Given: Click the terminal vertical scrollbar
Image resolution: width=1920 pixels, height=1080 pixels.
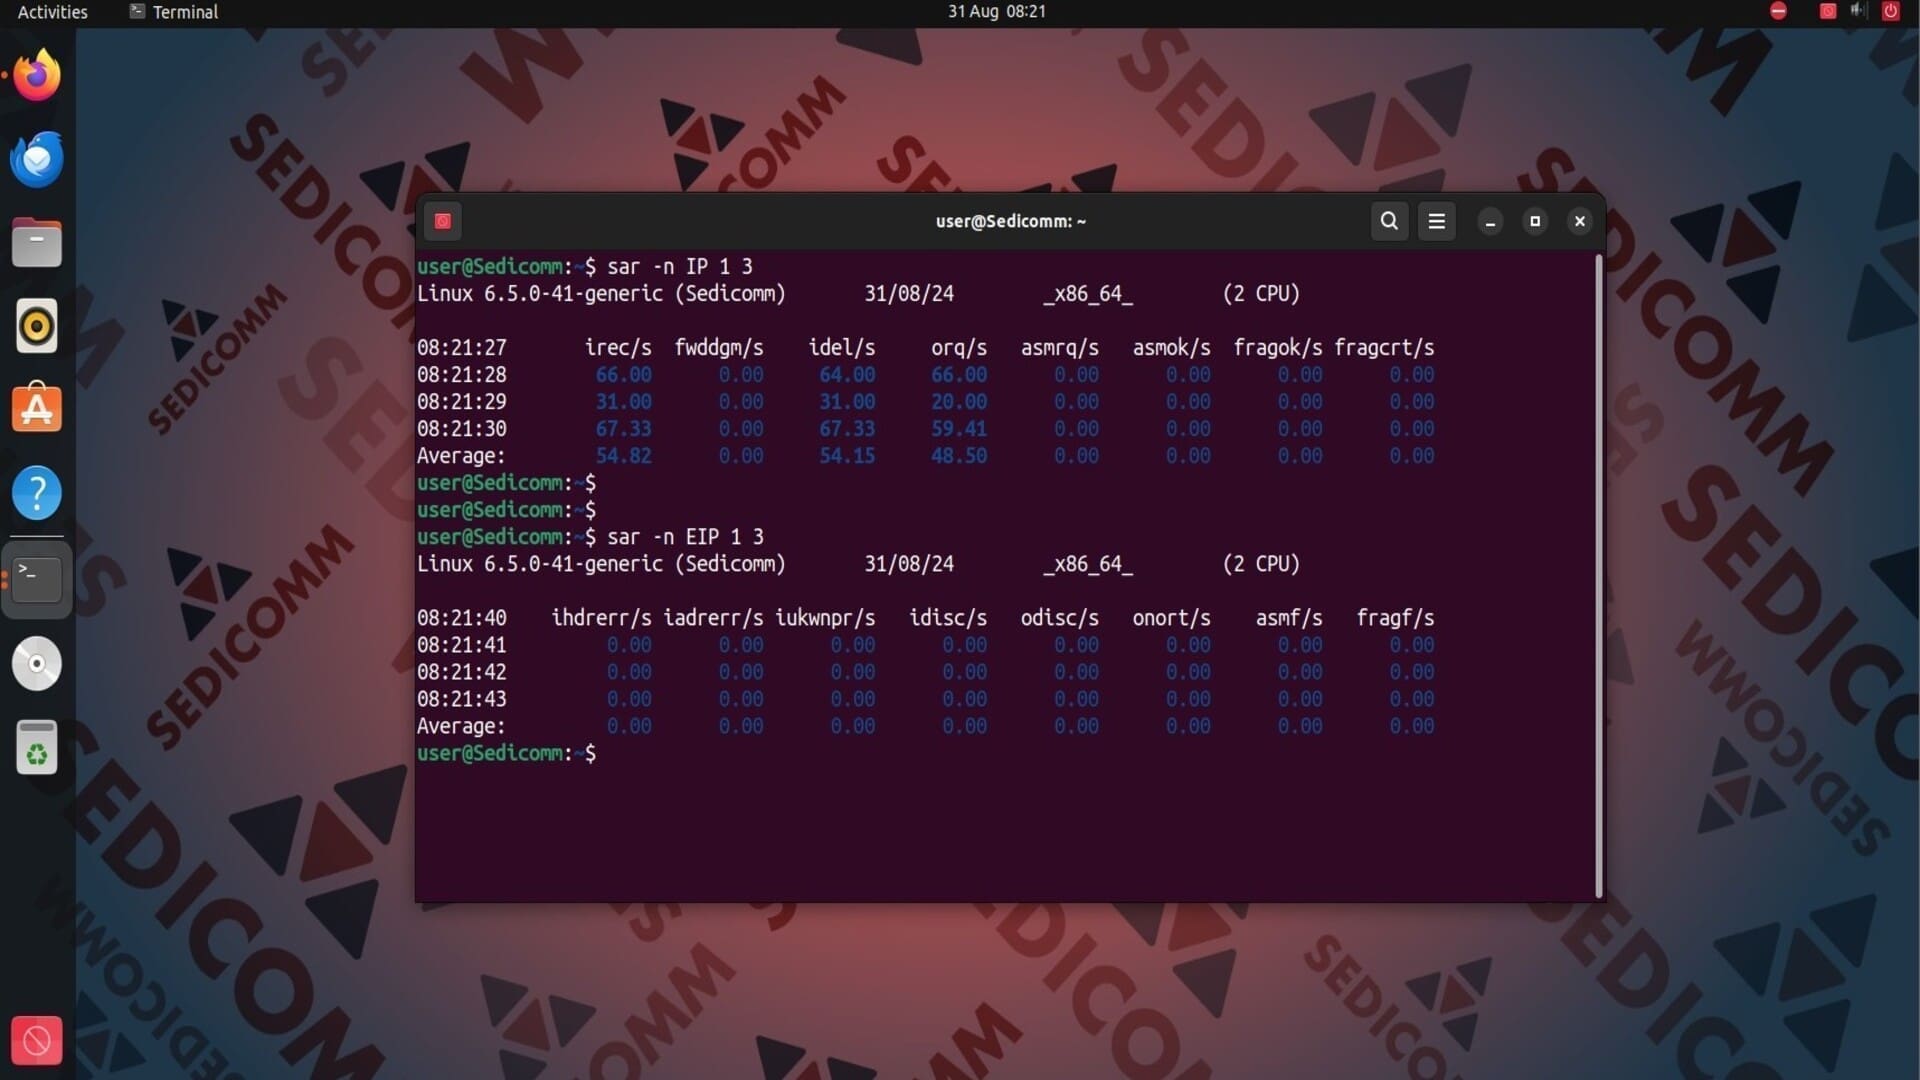Looking at the screenshot, I should pyautogui.click(x=1598, y=575).
